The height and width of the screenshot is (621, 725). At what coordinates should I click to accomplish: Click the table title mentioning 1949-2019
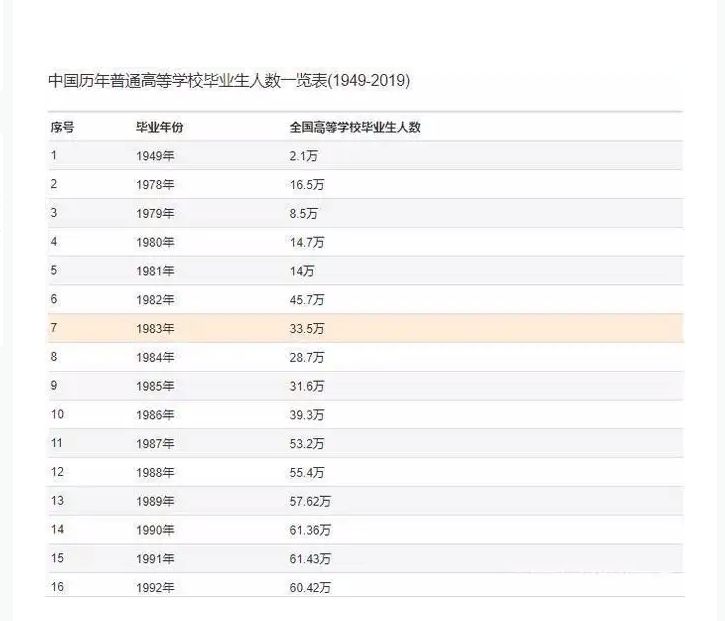(x=229, y=80)
